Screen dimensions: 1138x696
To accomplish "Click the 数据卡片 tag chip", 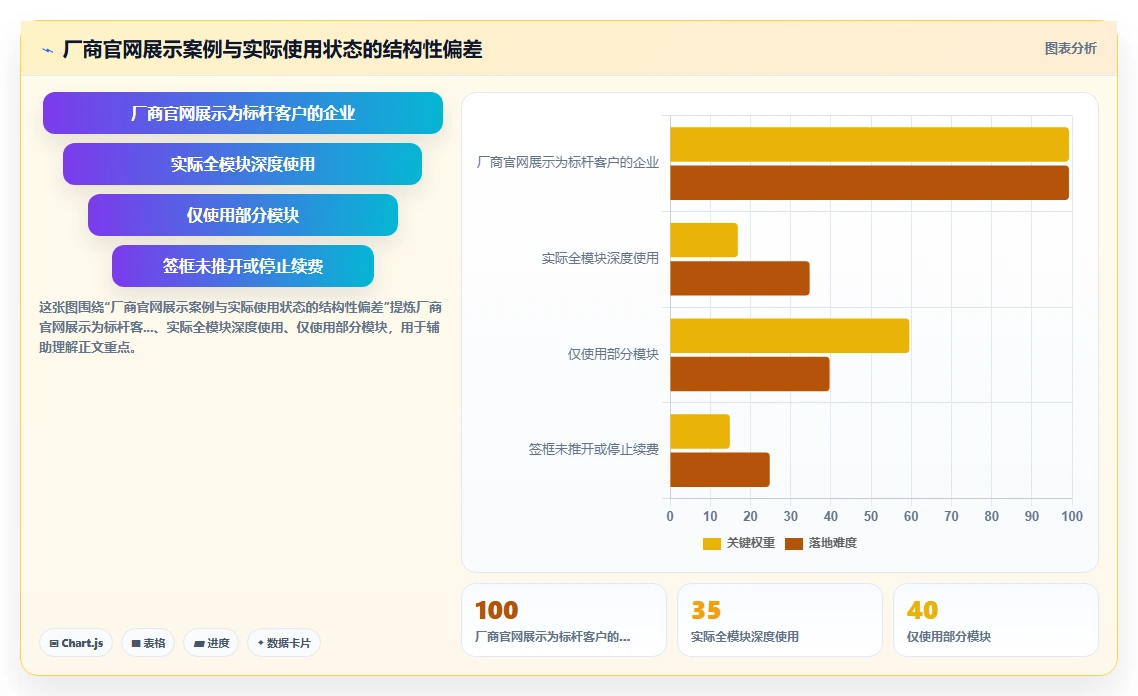I will pos(284,643).
